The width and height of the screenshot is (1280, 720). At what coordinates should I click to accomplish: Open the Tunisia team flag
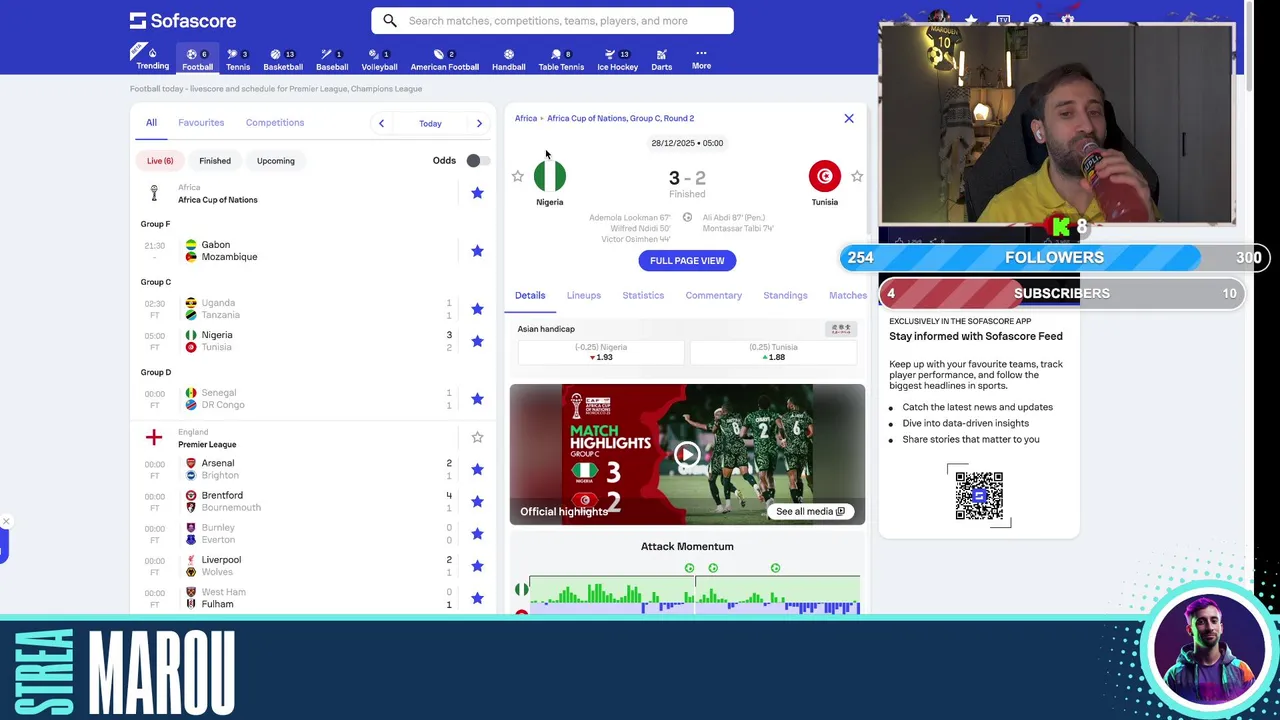(825, 176)
